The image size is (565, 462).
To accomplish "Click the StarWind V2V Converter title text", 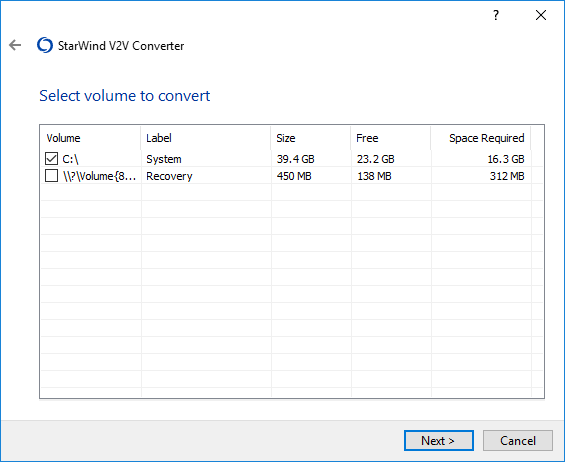I will point(121,46).
